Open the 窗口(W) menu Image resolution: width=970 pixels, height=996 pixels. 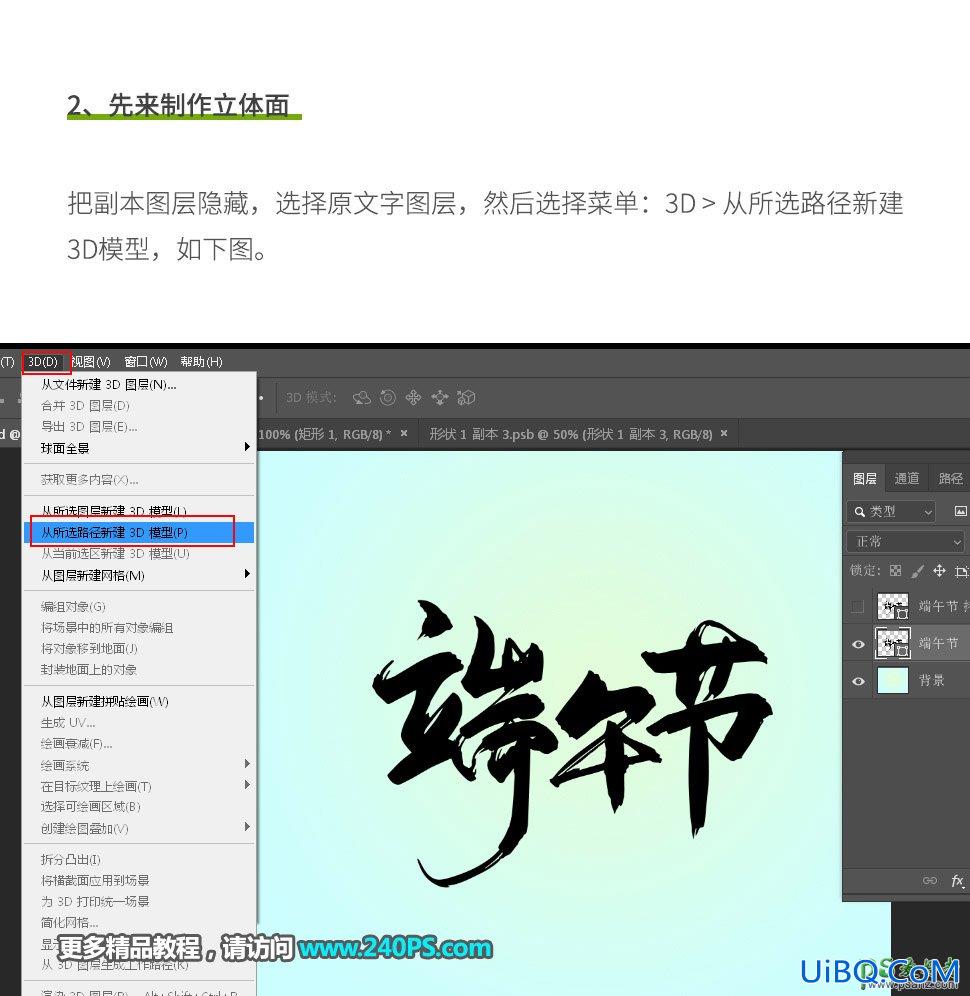(146, 361)
